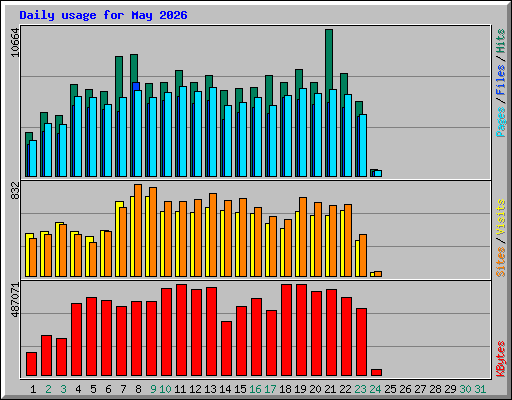Click the yellow visits bar for day 3

tap(58, 249)
